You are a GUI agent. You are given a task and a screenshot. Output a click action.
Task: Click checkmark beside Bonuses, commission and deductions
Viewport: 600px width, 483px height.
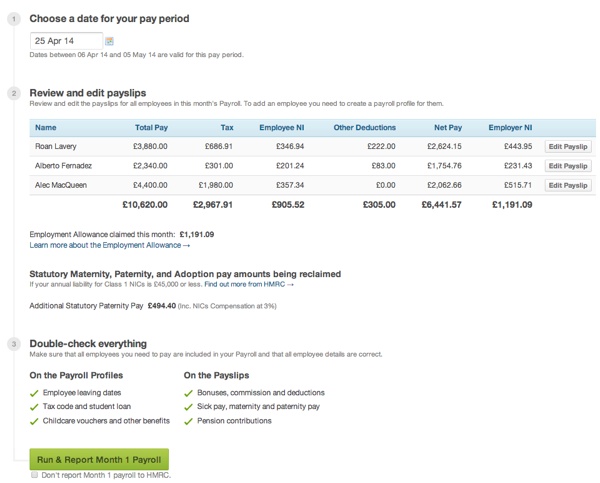pyautogui.click(x=188, y=393)
